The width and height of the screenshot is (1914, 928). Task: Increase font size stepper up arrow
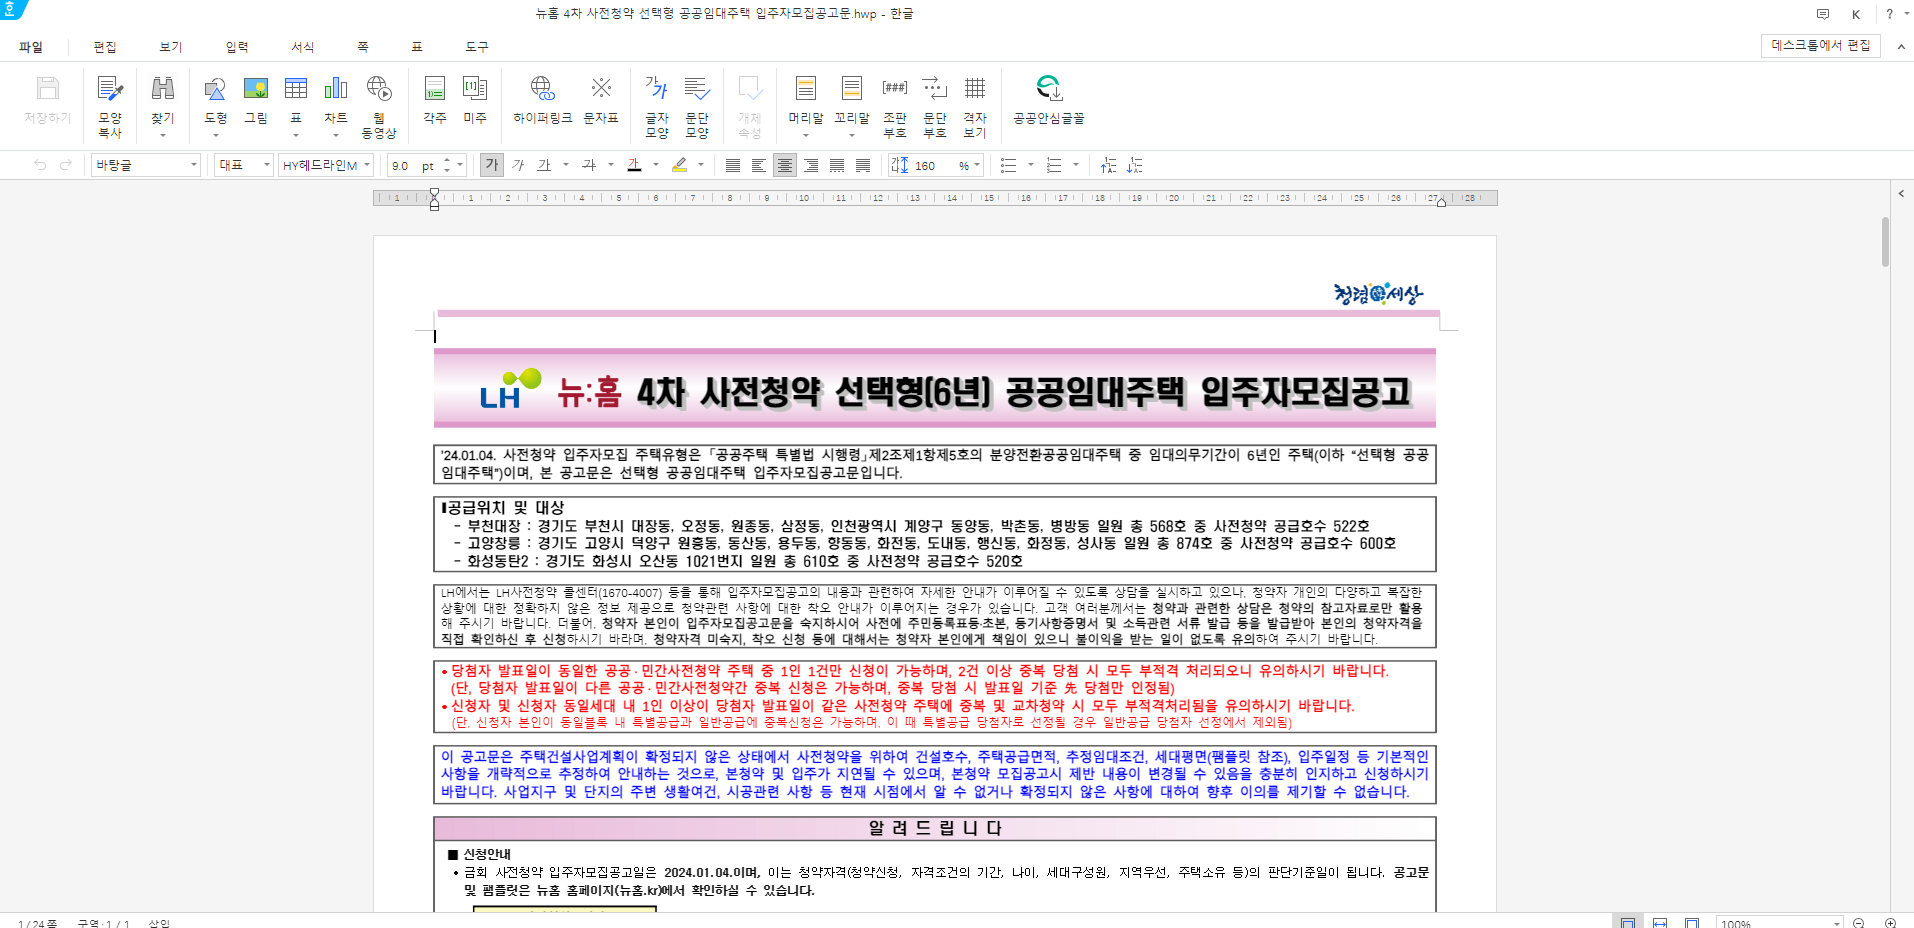click(x=447, y=160)
